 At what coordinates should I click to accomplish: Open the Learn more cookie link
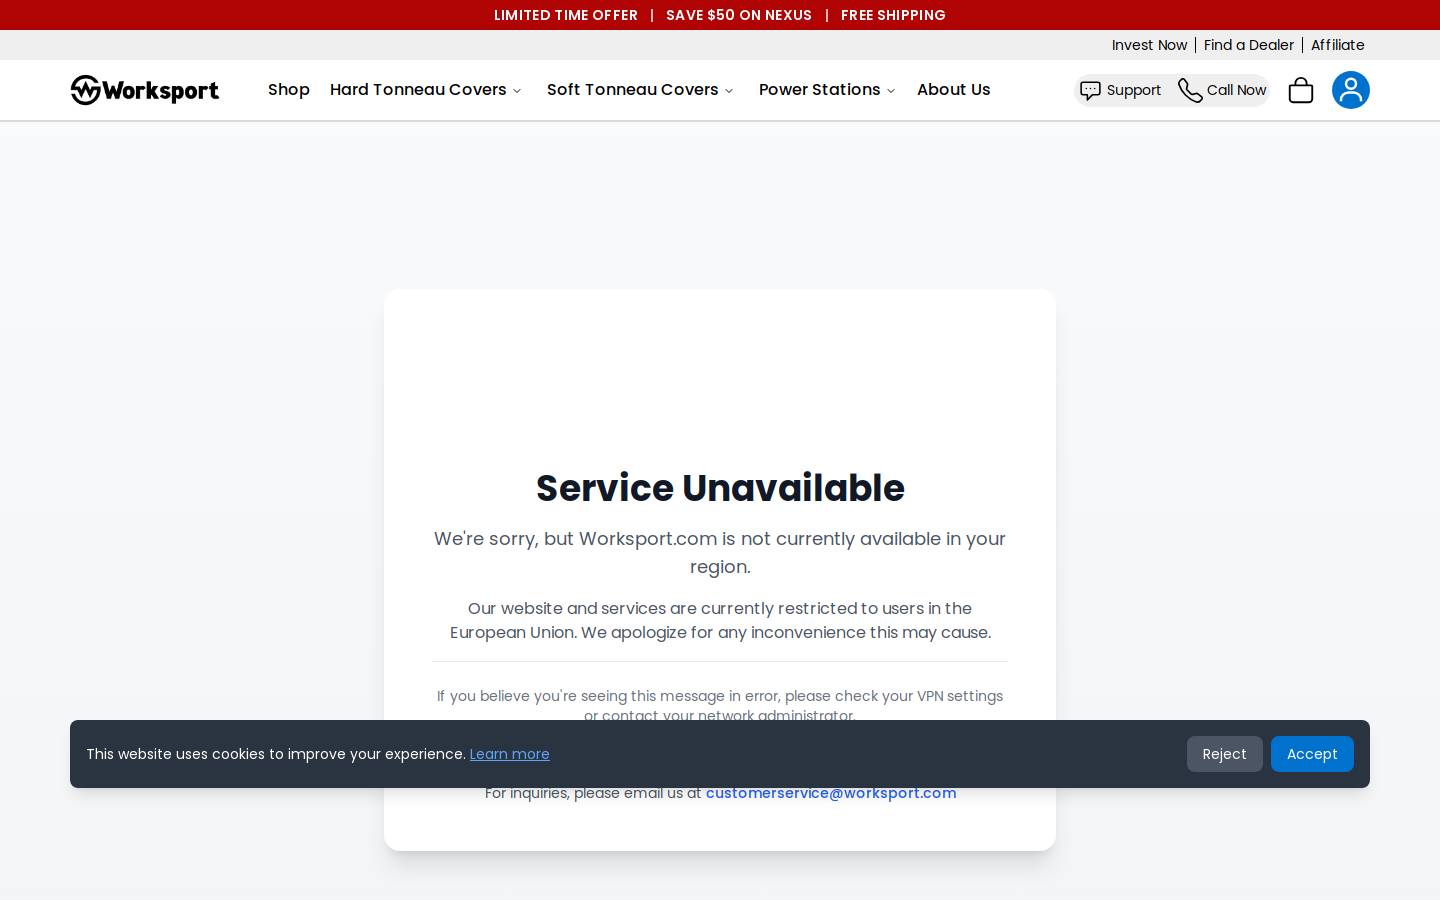[x=510, y=754]
